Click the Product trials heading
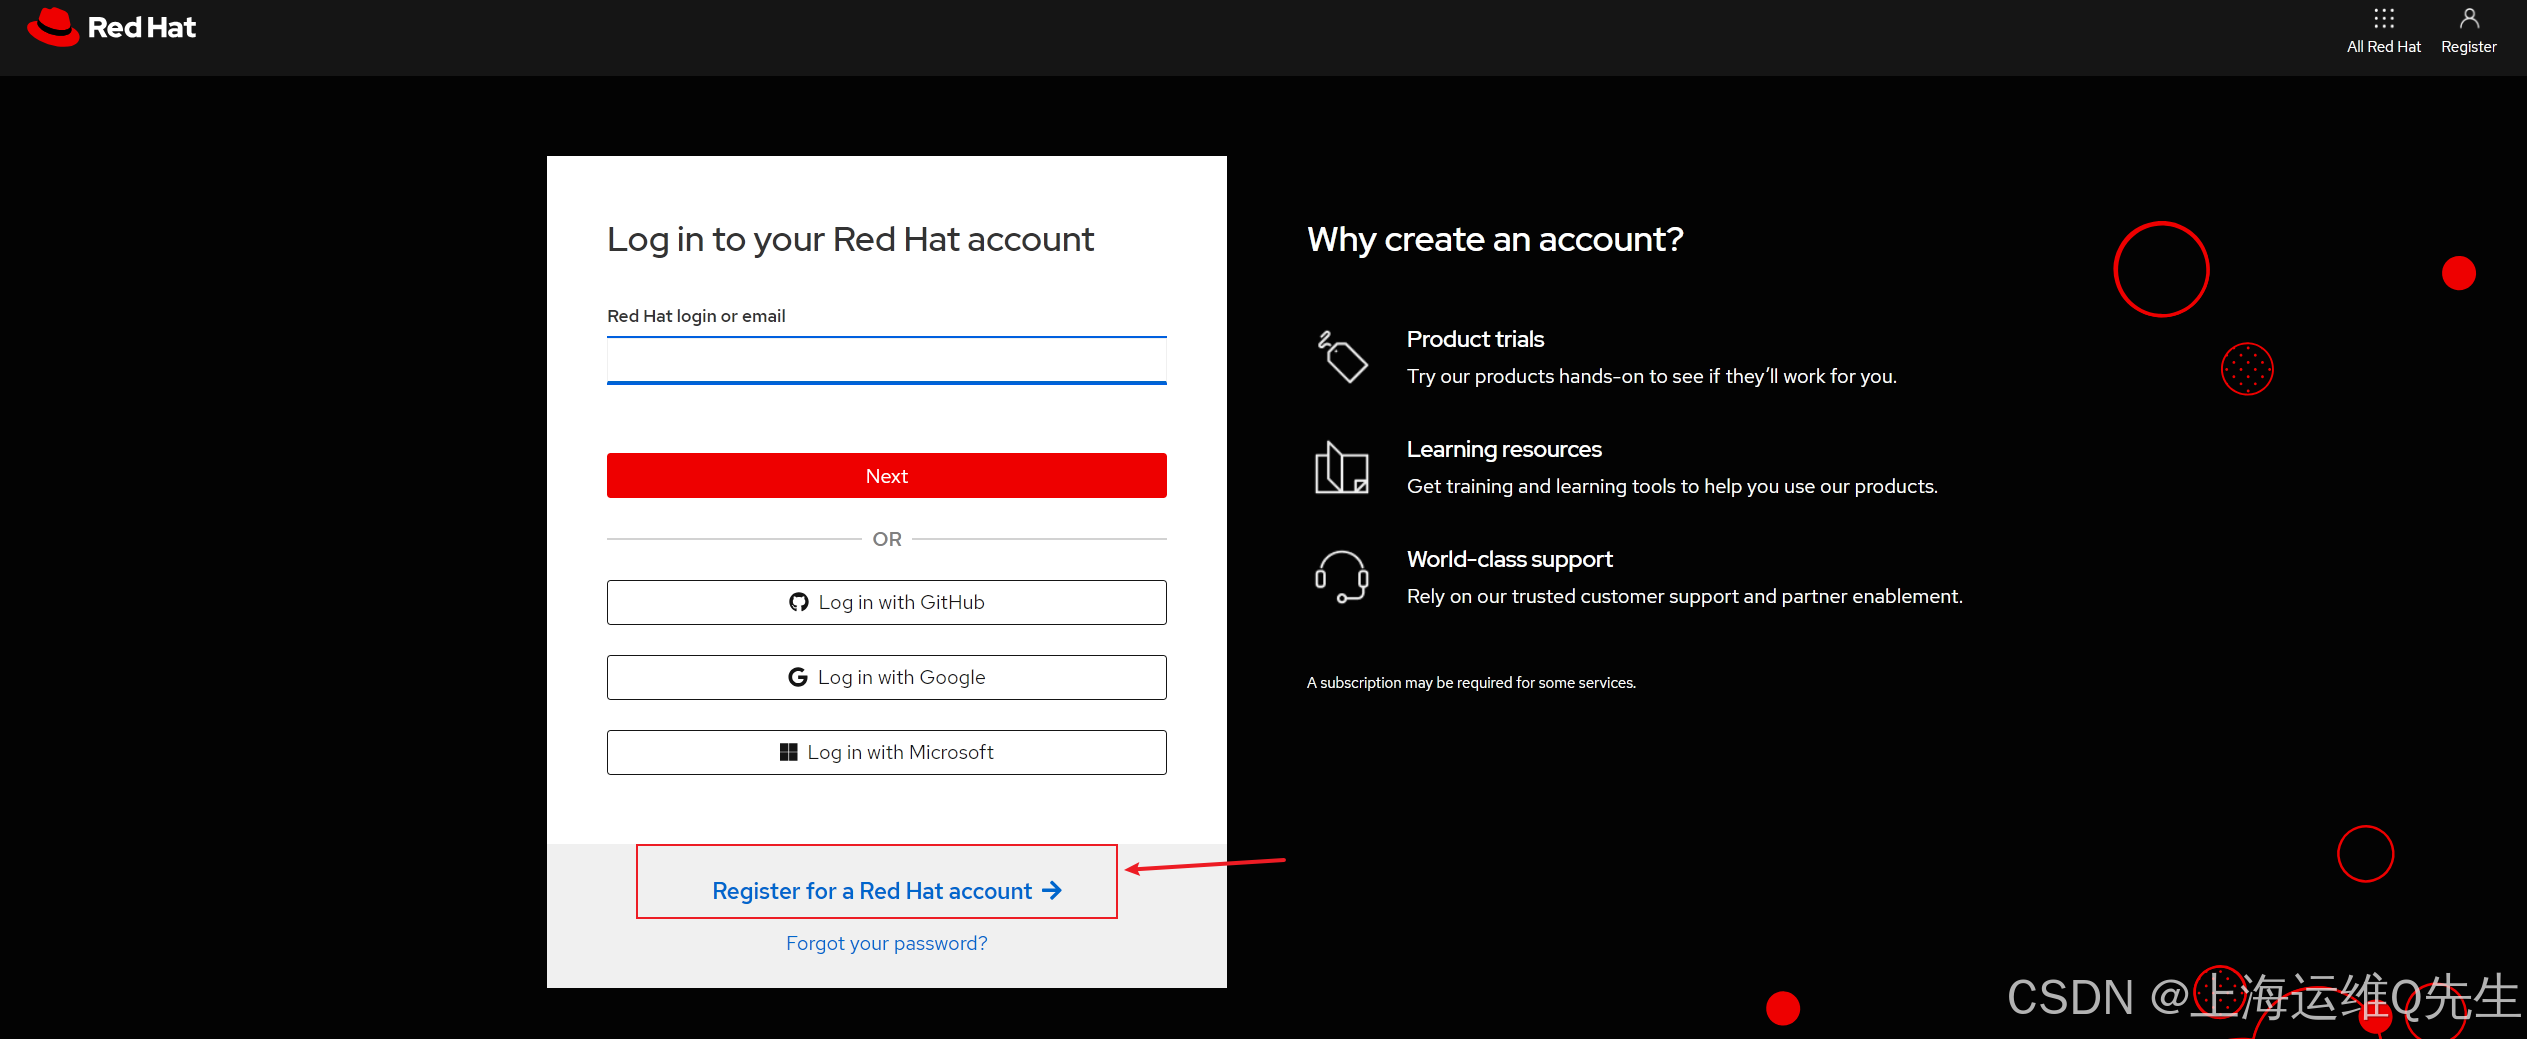The image size is (2527, 1039). [x=1475, y=339]
